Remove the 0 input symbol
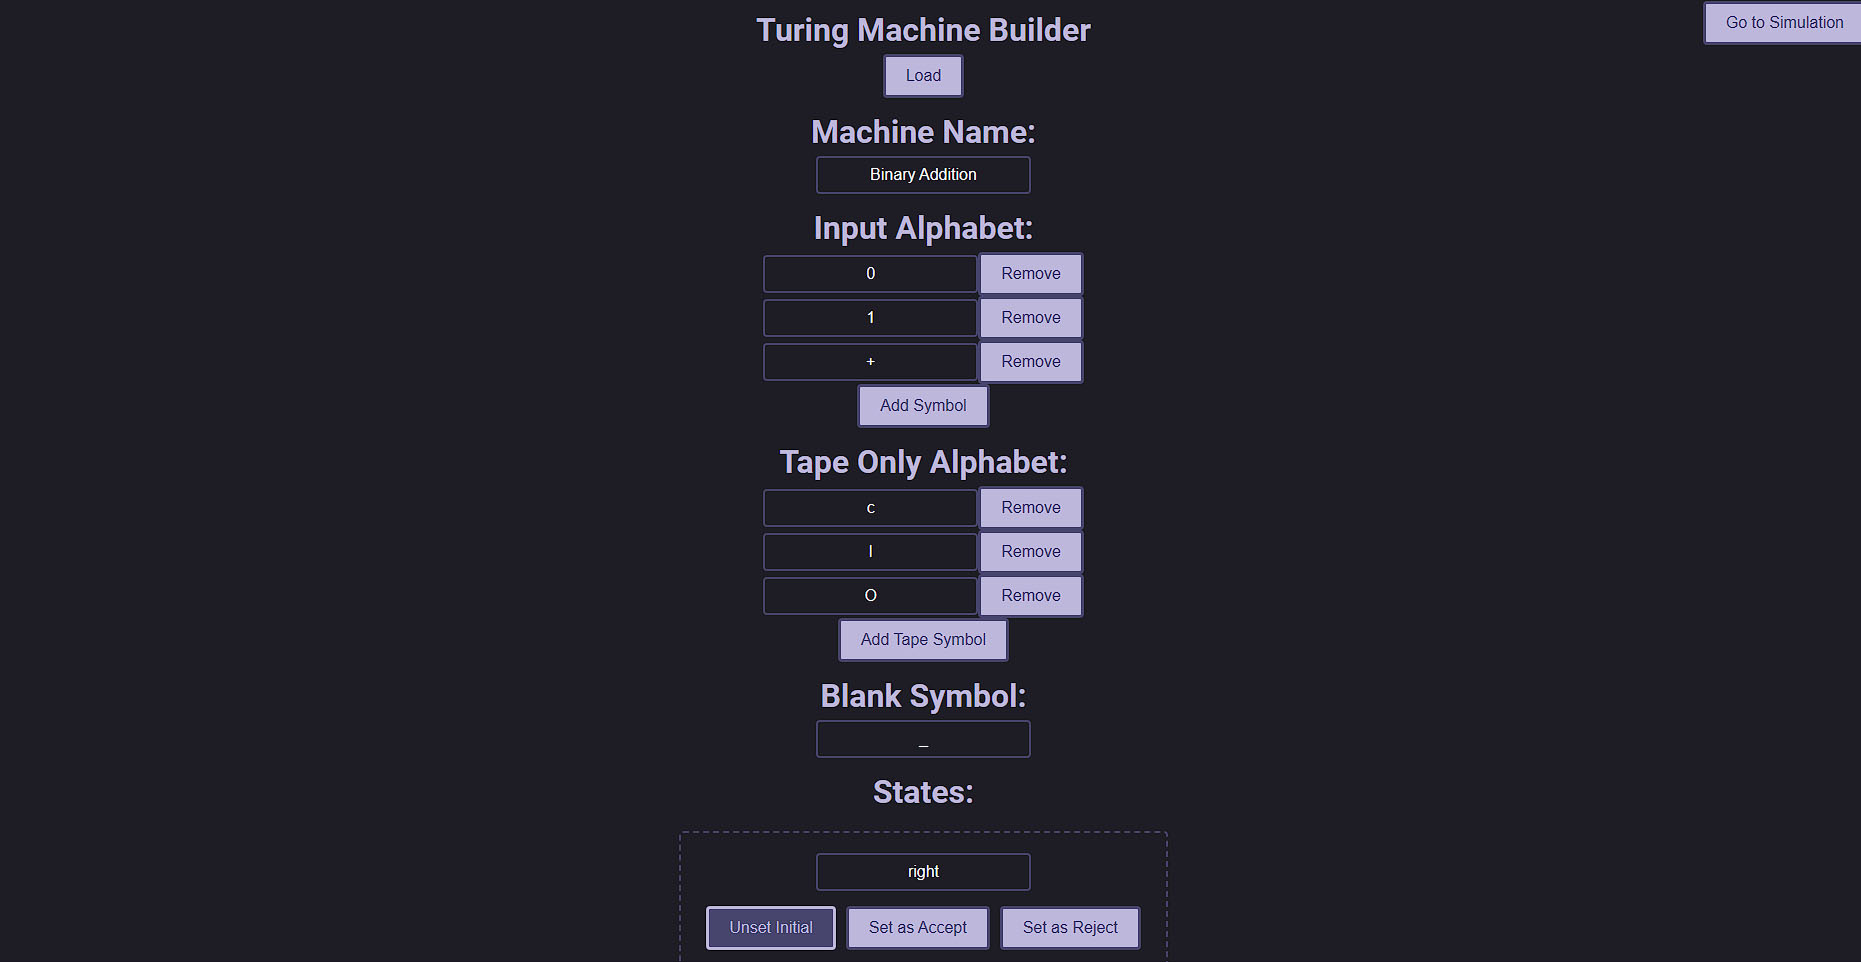The image size is (1861, 962). click(1030, 274)
